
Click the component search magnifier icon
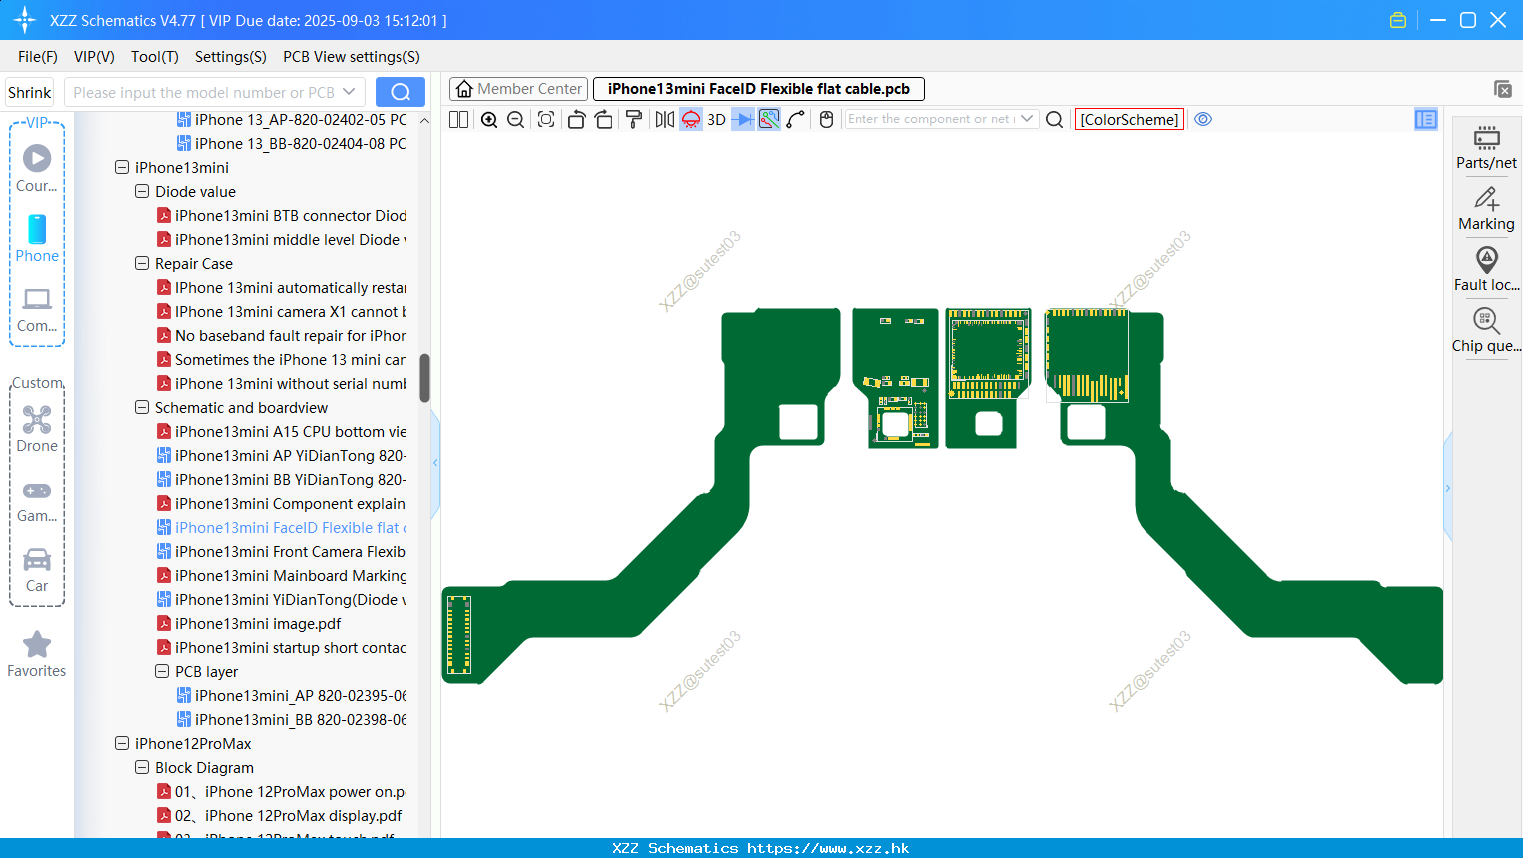[1054, 119]
